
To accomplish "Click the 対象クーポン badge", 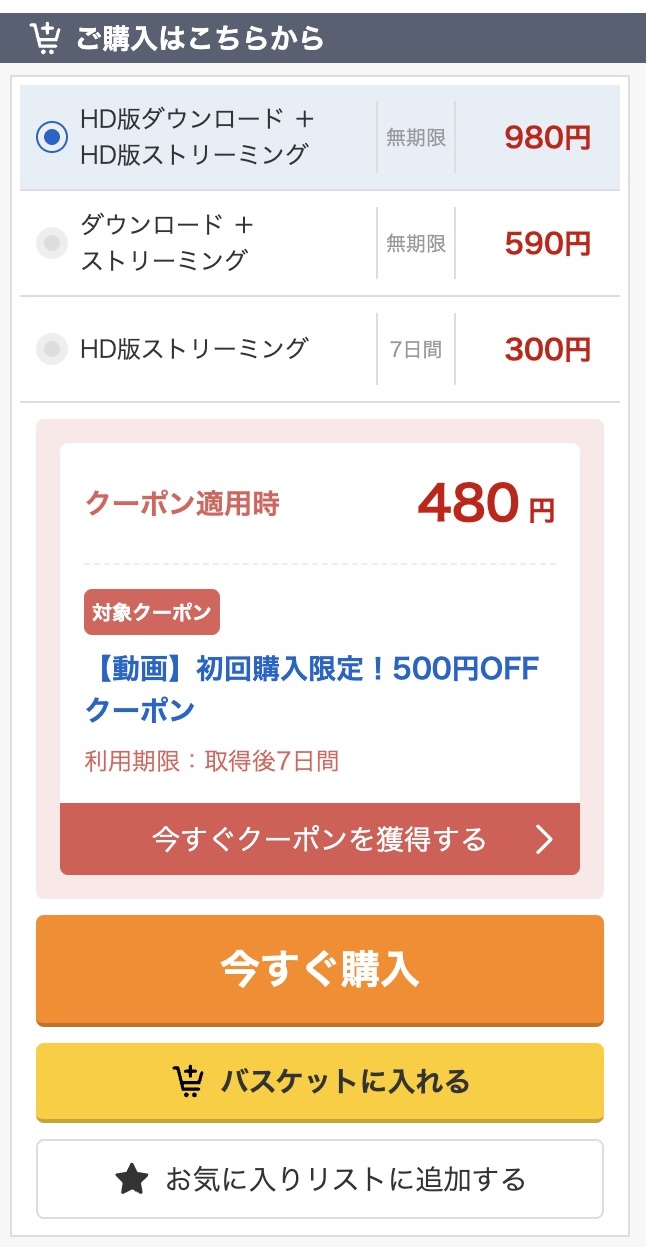I will tap(152, 611).
